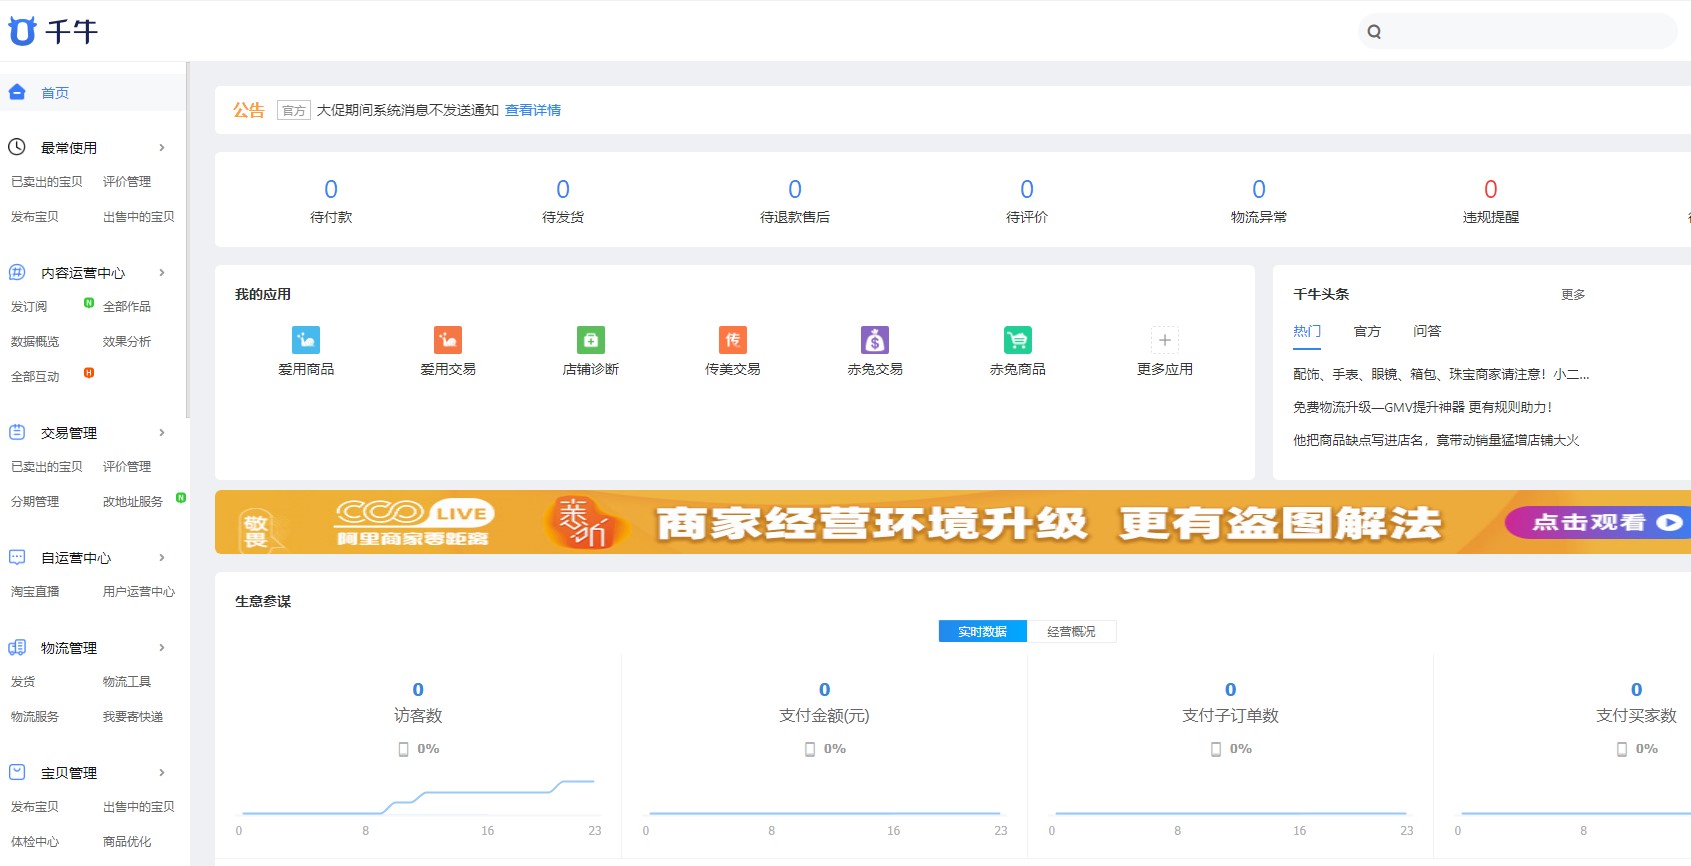Open 物流工具 in the sidebar
Image resolution: width=1691 pixels, height=866 pixels.
[x=127, y=682]
